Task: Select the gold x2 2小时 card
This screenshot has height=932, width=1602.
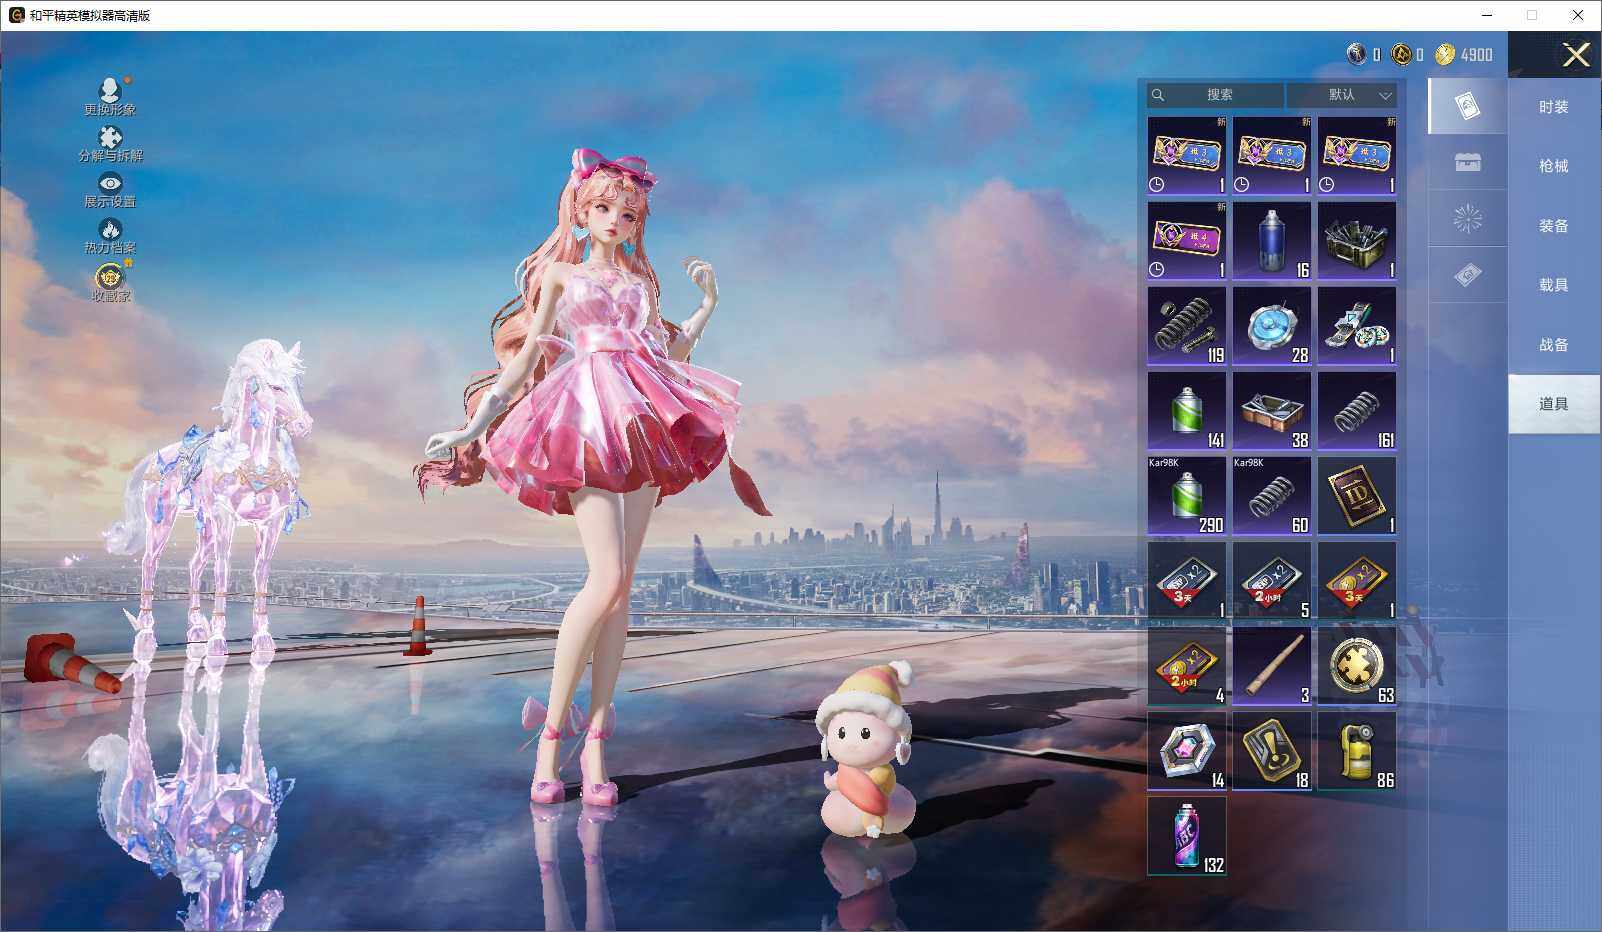Action: [1187, 666]
